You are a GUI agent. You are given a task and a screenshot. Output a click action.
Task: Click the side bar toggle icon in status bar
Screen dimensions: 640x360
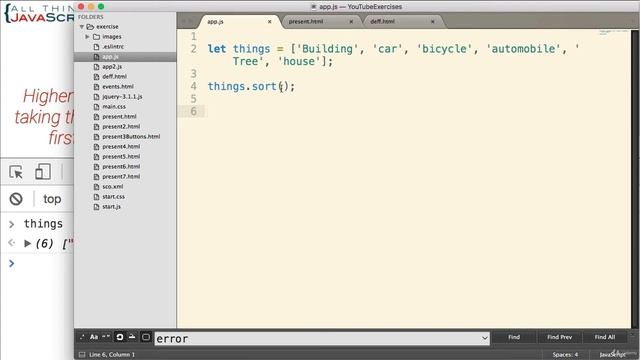pos(82,354)
